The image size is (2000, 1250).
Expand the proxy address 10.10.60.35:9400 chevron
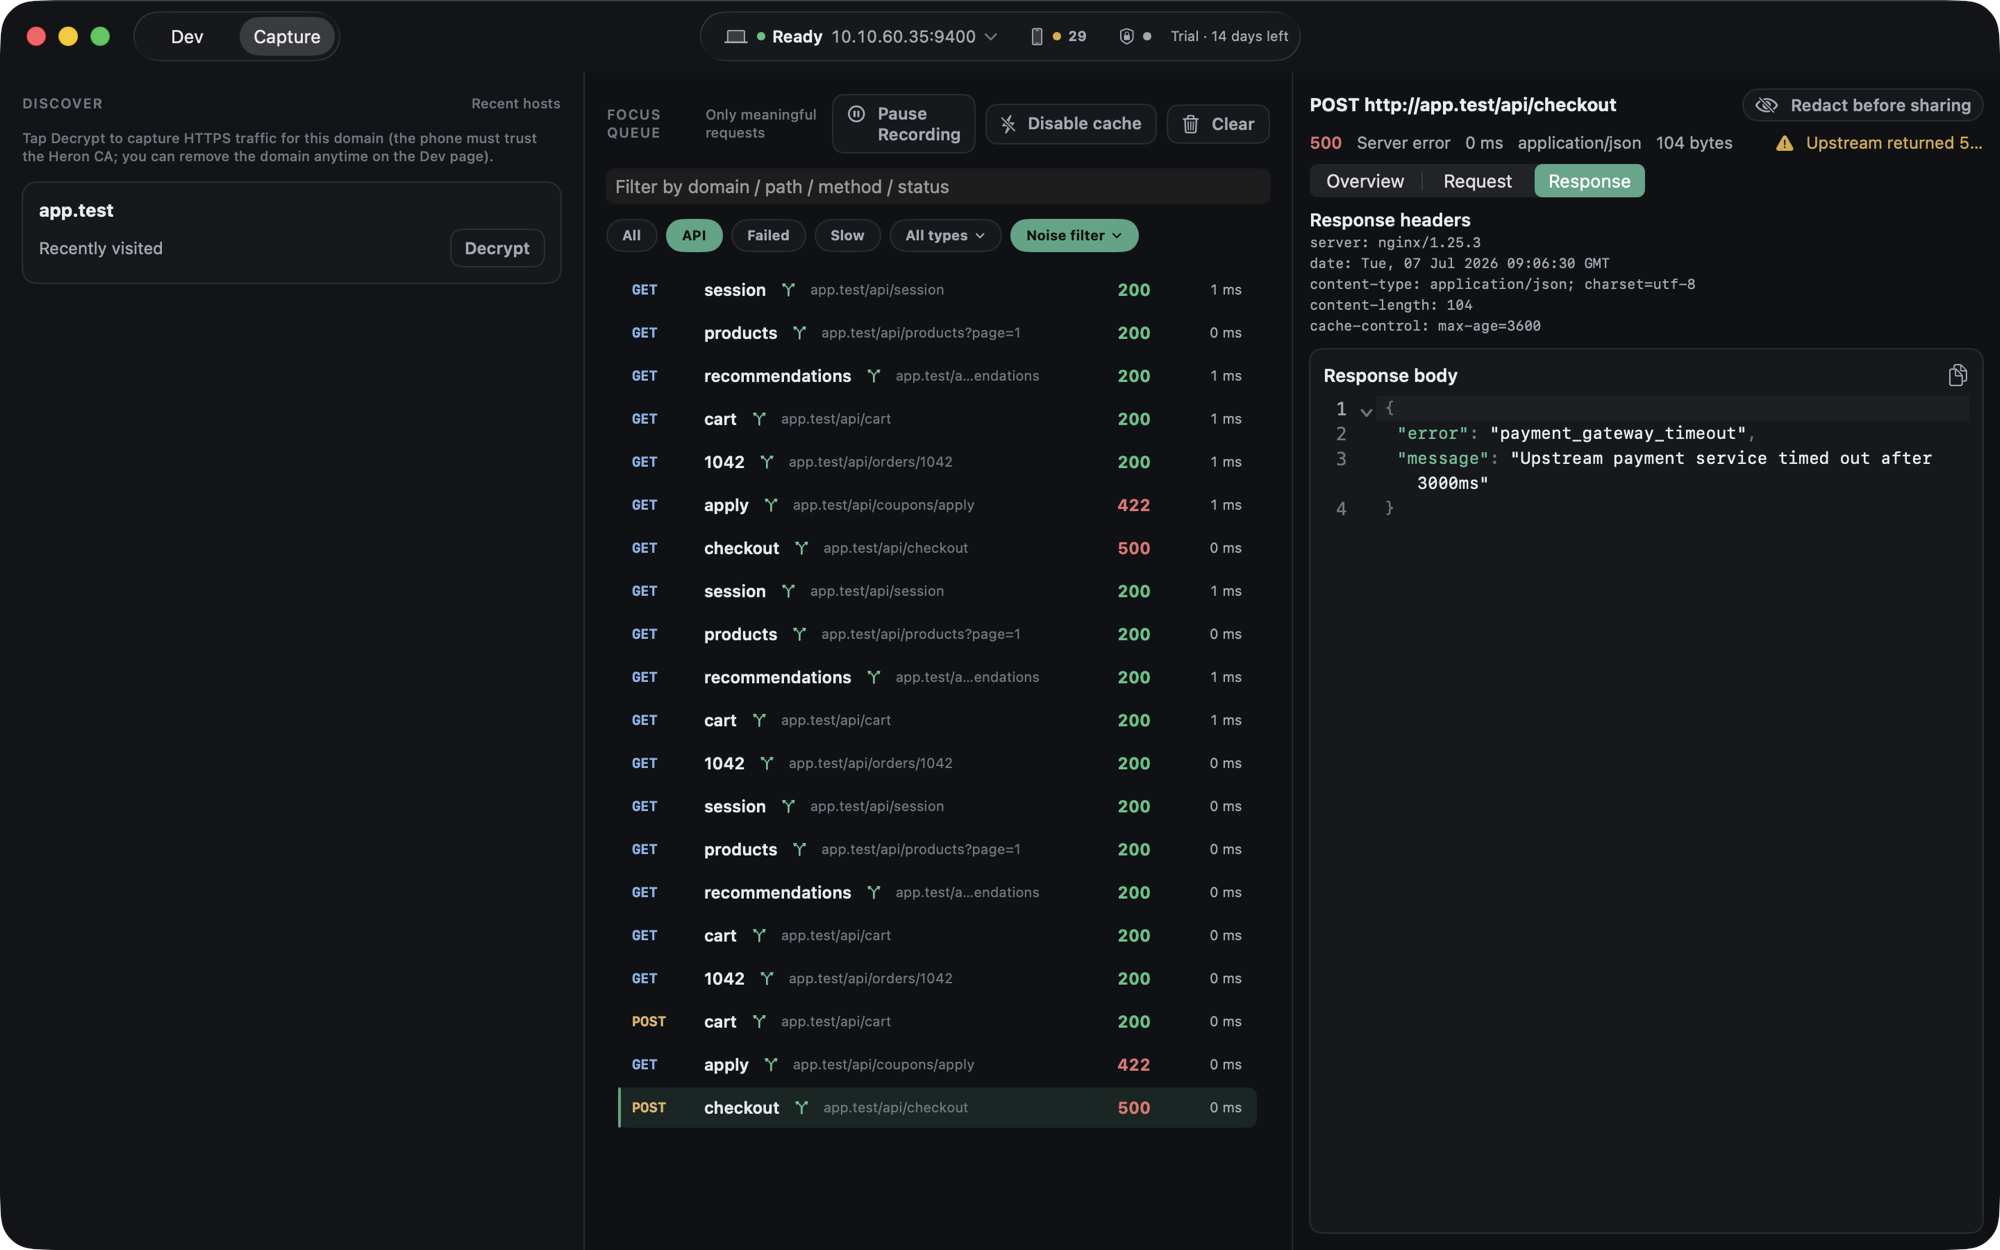point(991,37)
